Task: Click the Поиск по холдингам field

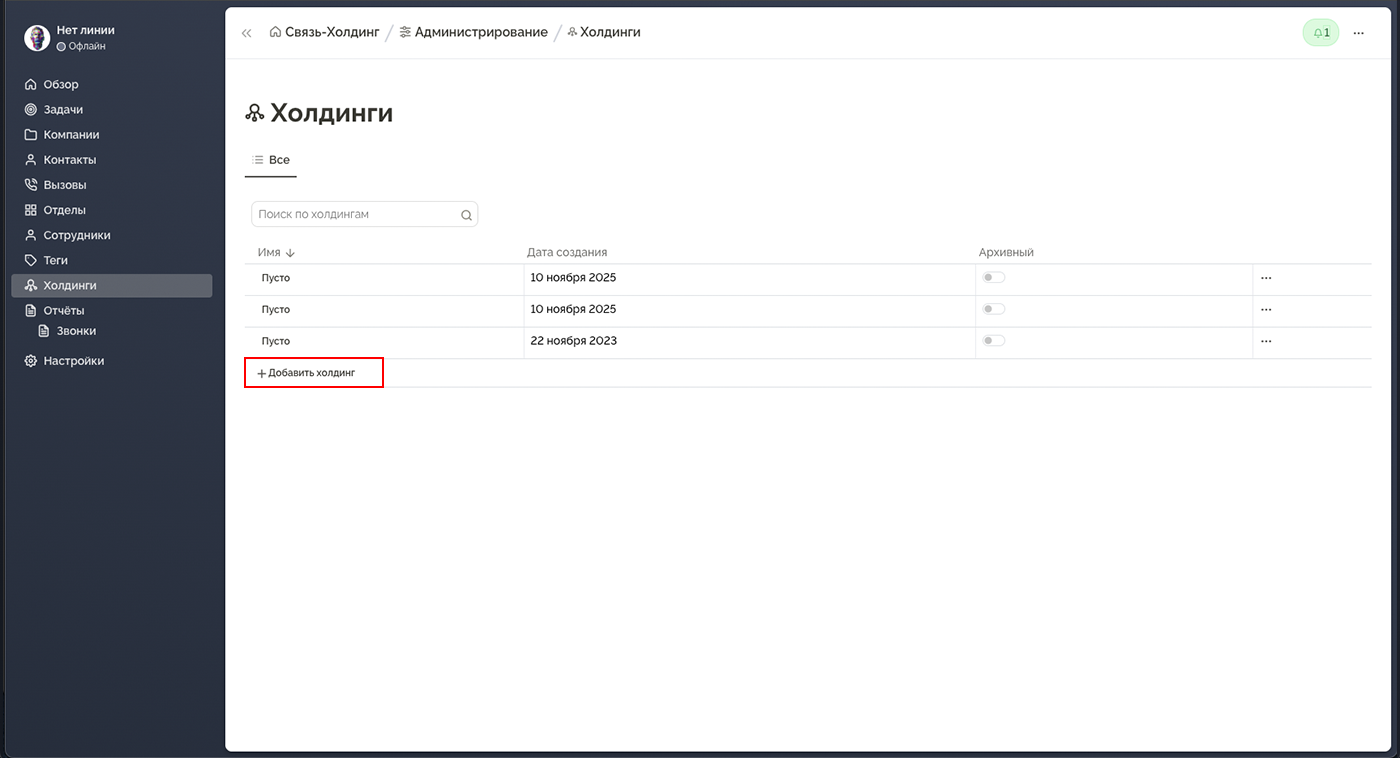Action: [x=355, y=215]
